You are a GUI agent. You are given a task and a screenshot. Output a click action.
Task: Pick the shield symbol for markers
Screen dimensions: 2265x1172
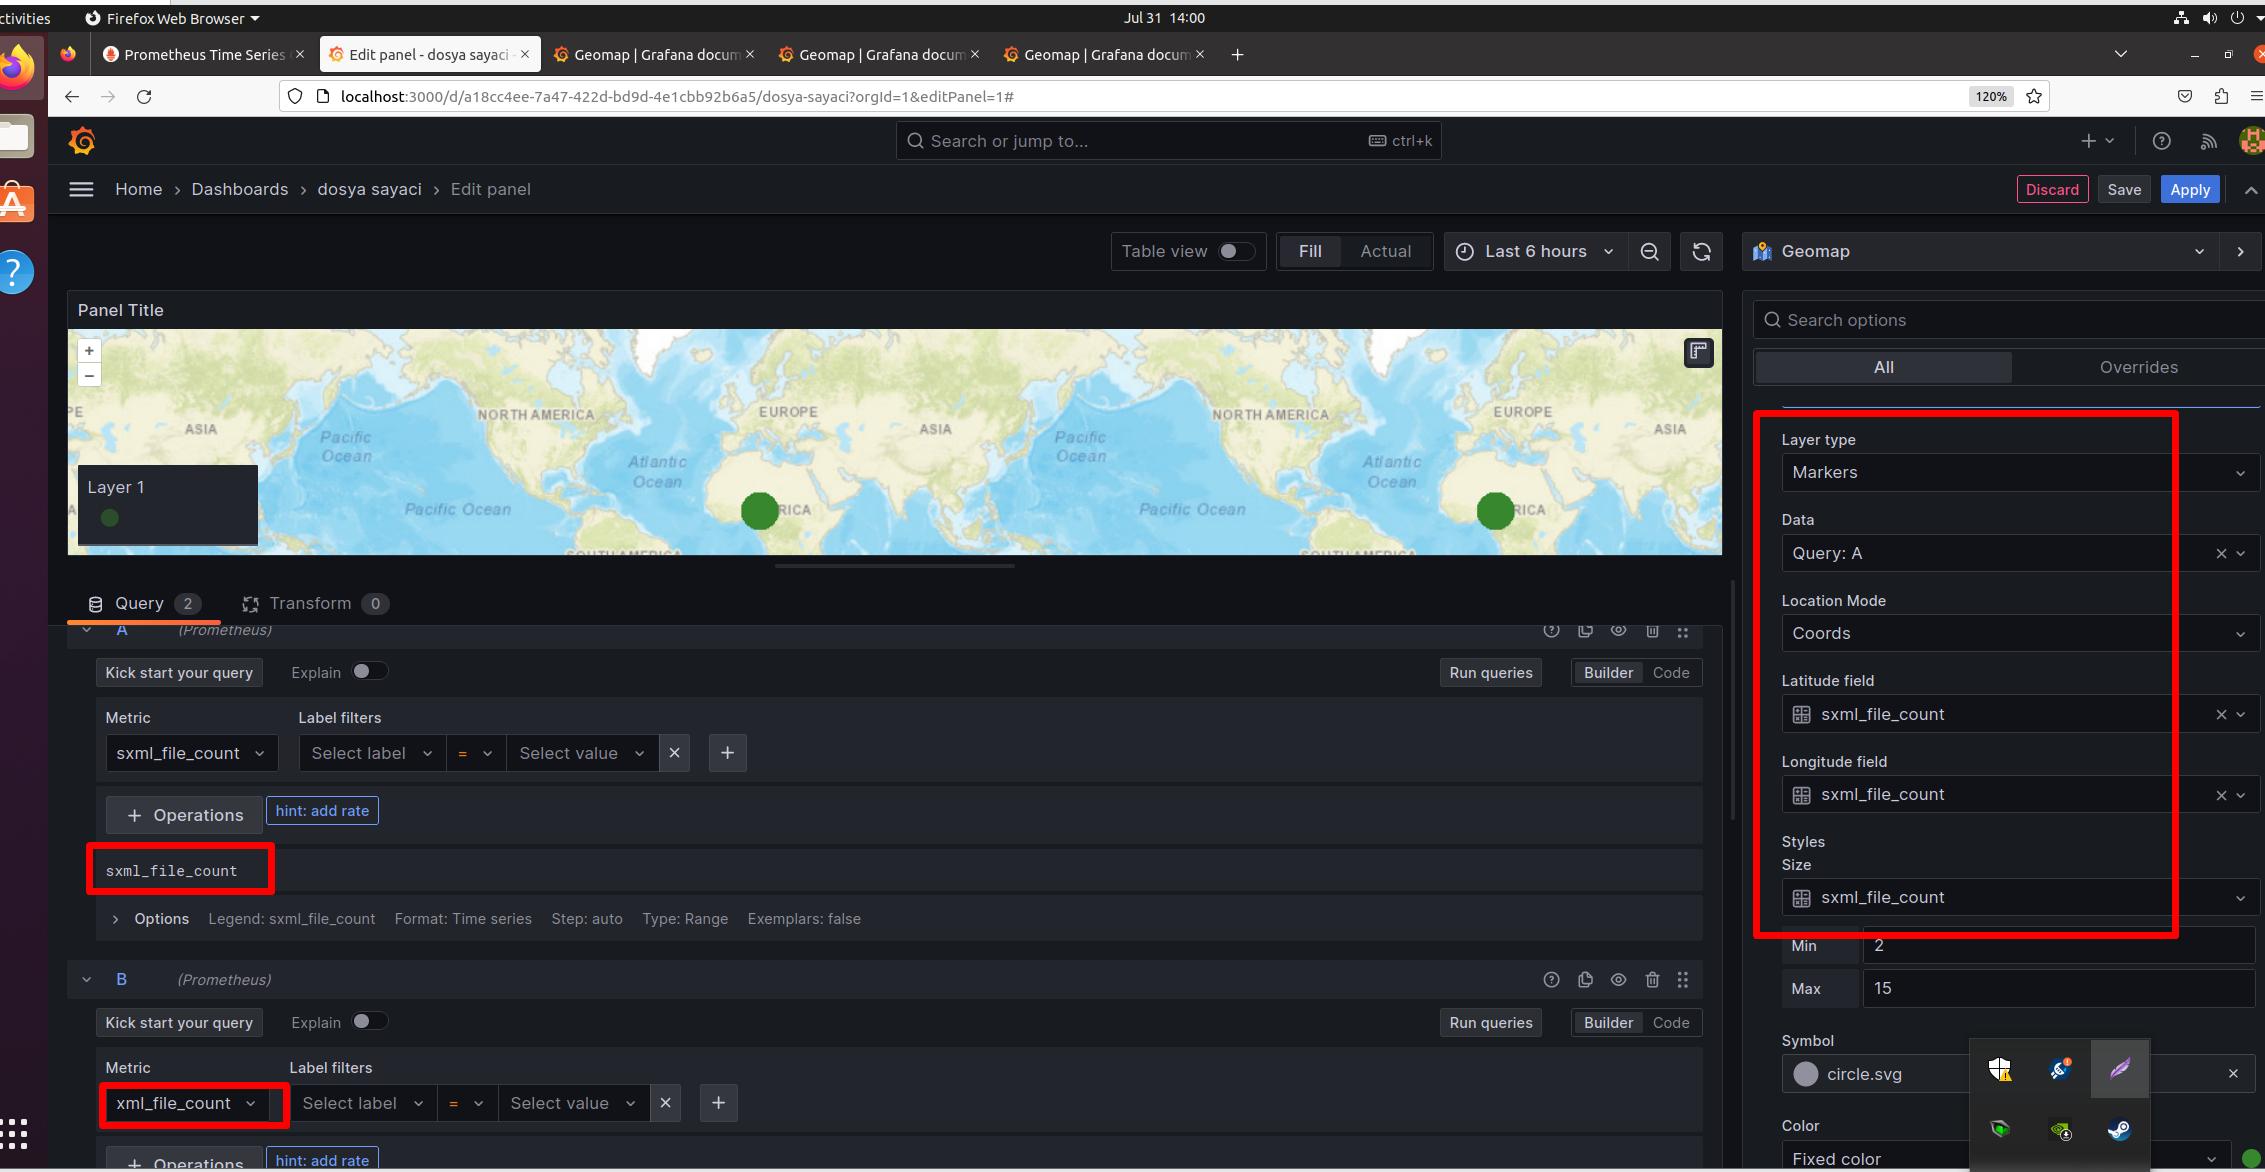1999,1069
